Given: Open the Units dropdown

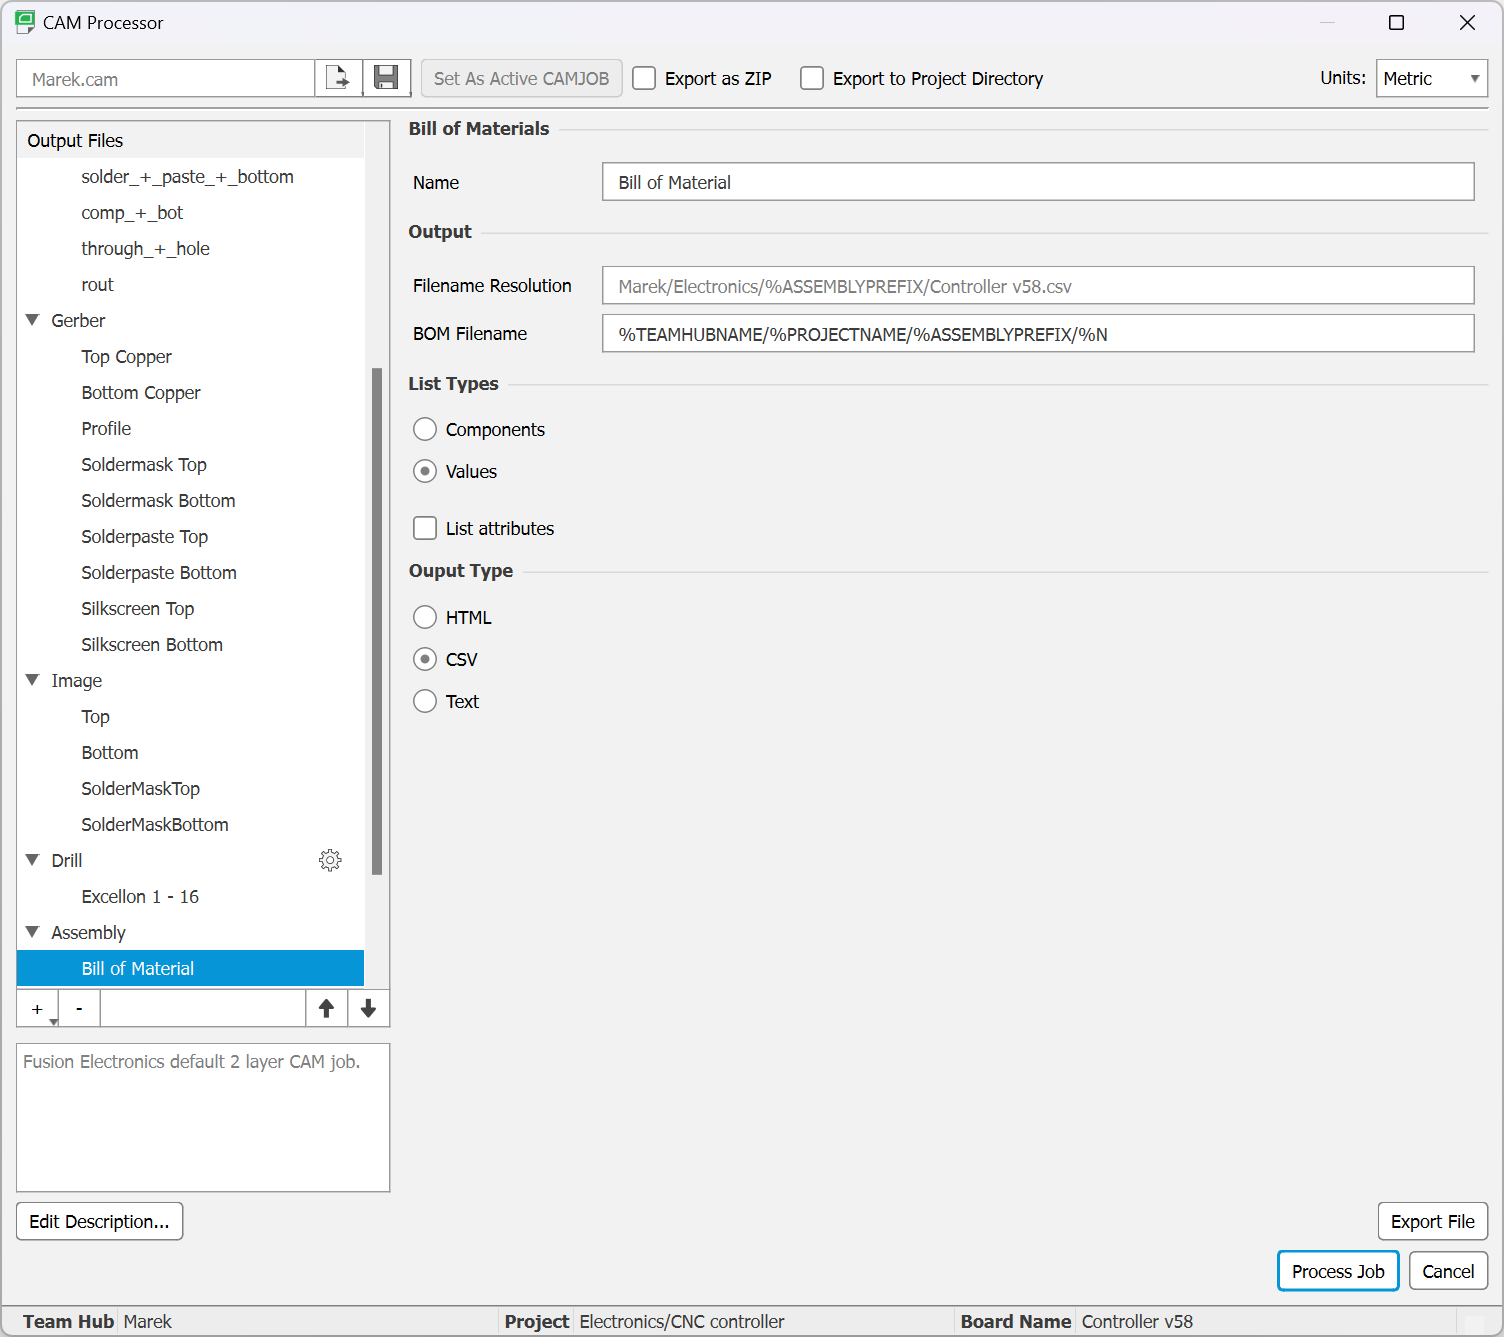Looking at the screenshot, I should (1431, 78).
